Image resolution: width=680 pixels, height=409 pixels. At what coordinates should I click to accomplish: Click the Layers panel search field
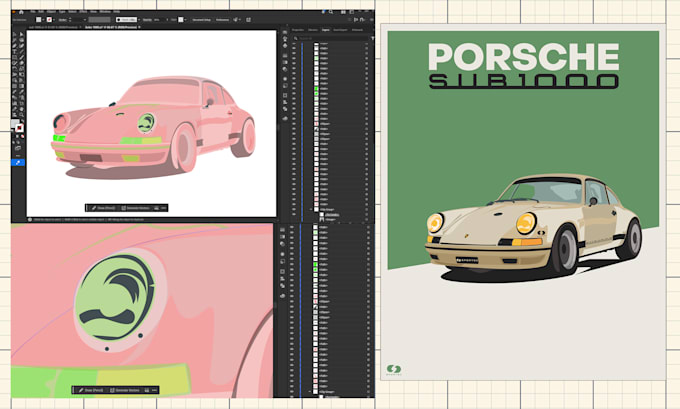(x=330, y=38)
